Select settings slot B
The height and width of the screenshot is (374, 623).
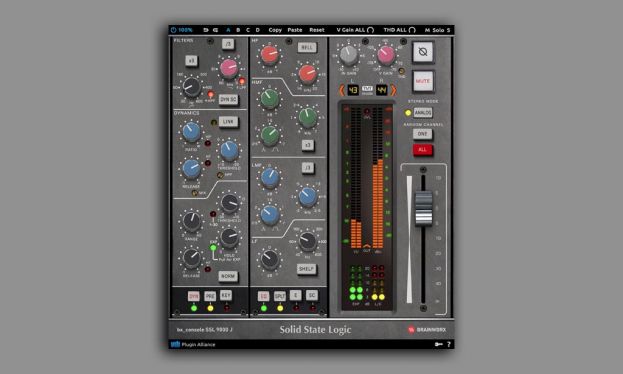(238, 30)
